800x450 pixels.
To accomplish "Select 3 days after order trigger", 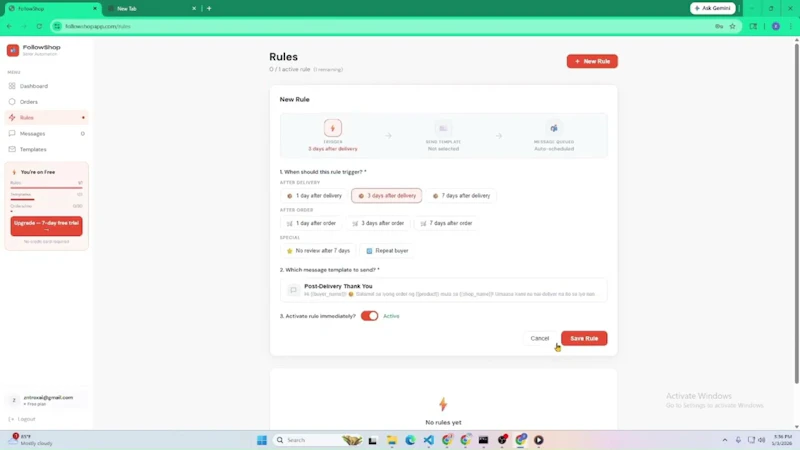I will click(x=378, y=223).
